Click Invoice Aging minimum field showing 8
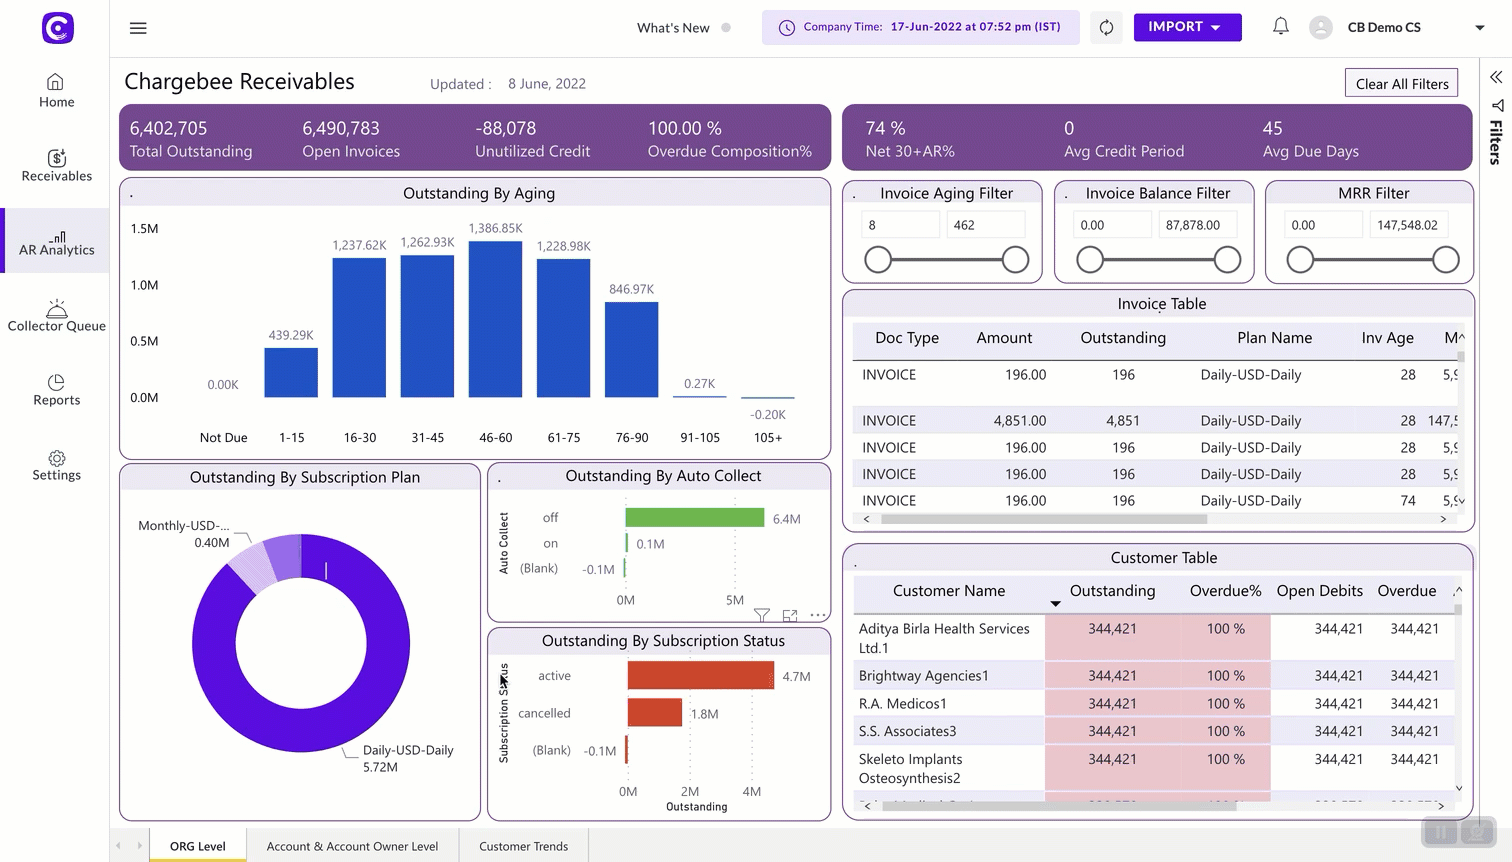The height and width of the screenshot is (862, 1512). 900,225
